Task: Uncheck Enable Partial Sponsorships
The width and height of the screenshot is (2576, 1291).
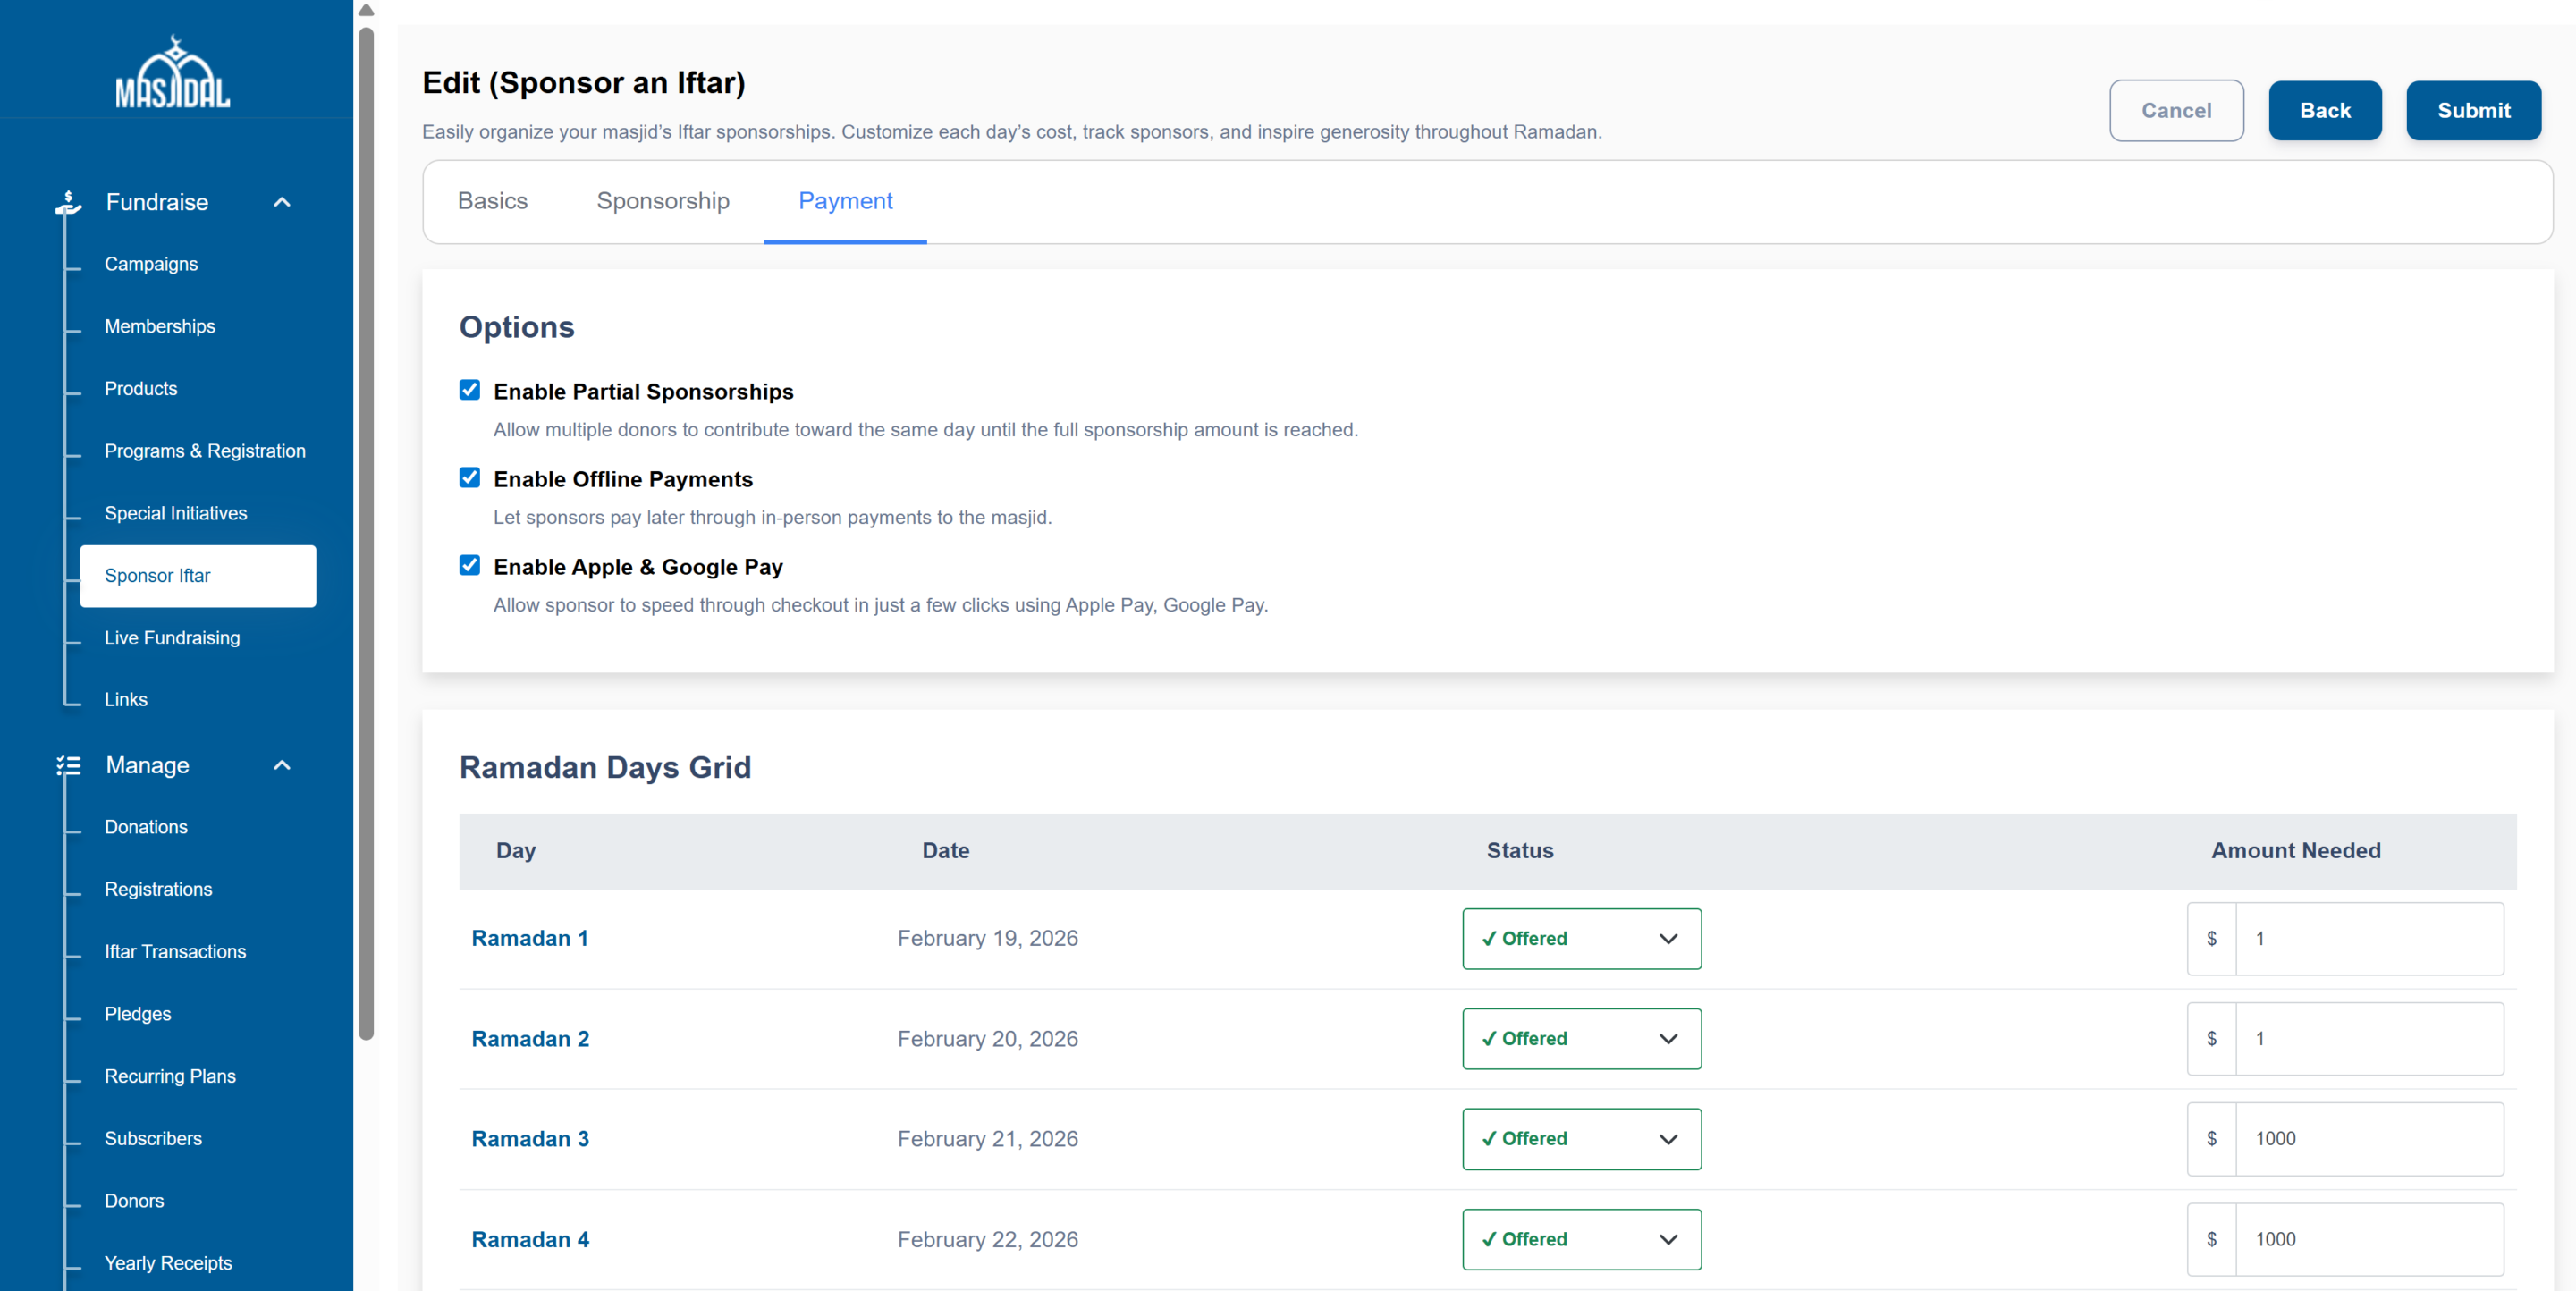Action: click(x=469, y=390)
